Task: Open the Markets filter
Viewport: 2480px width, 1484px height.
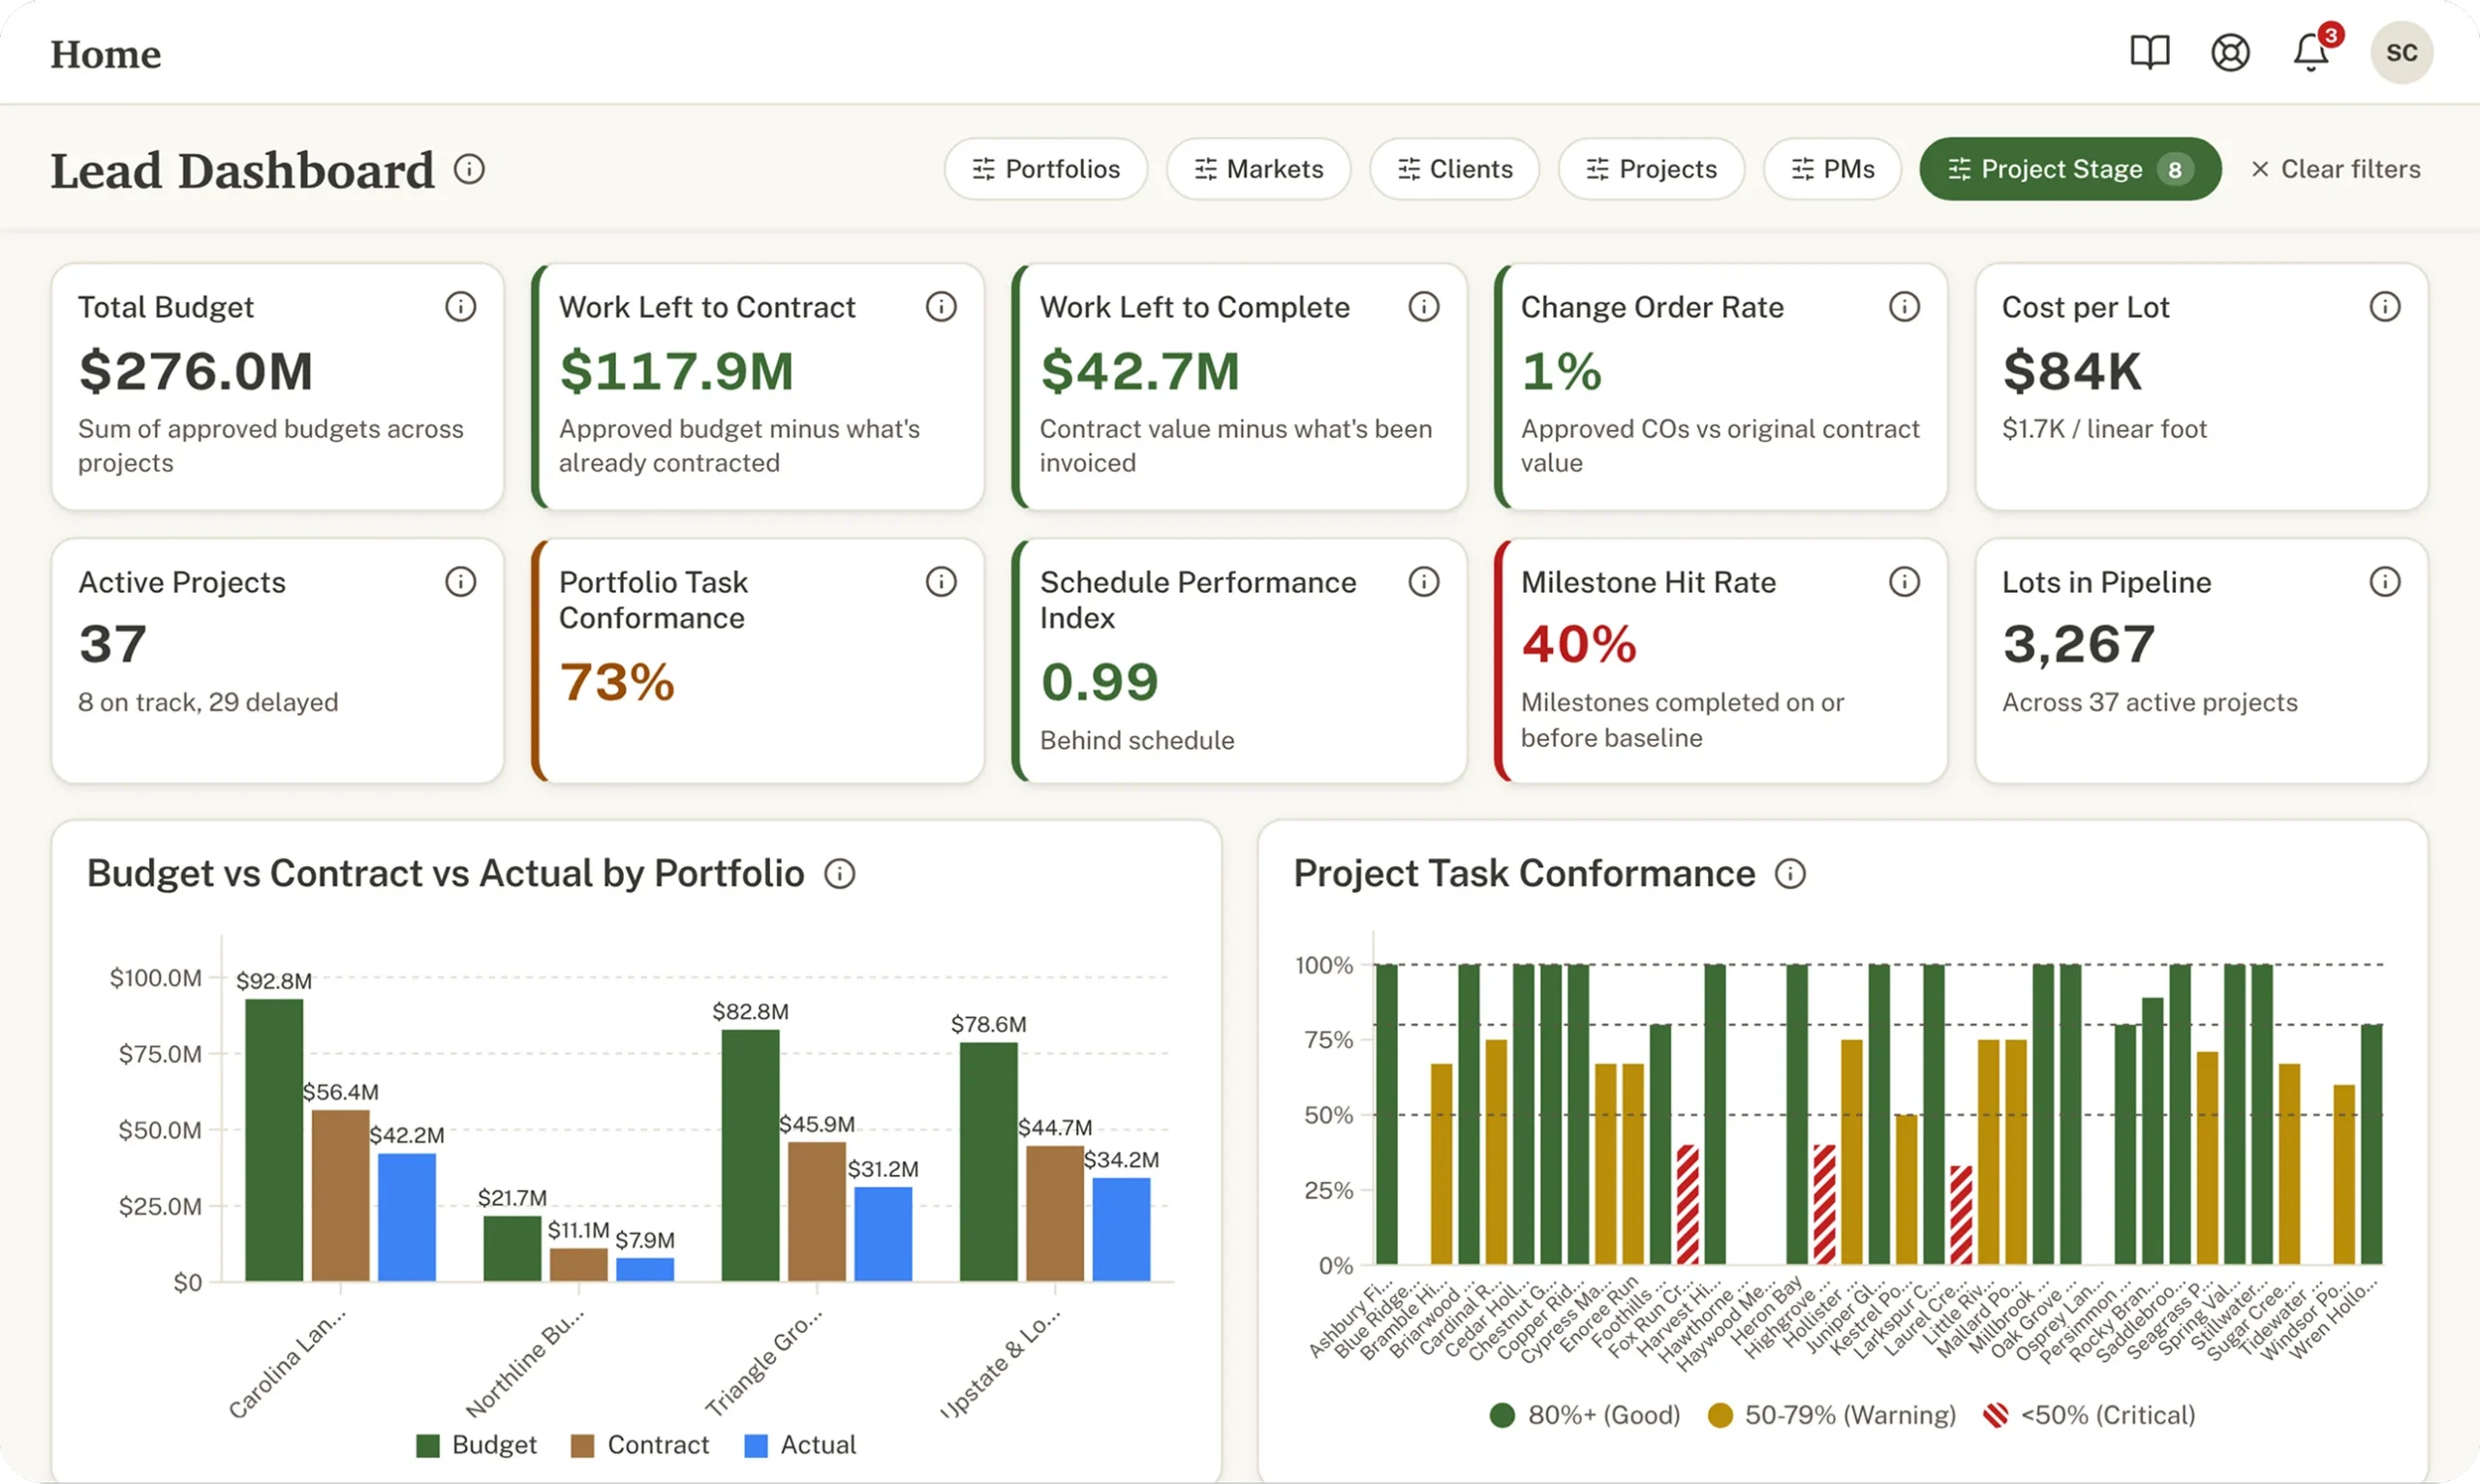Action: click(1259, 169)
